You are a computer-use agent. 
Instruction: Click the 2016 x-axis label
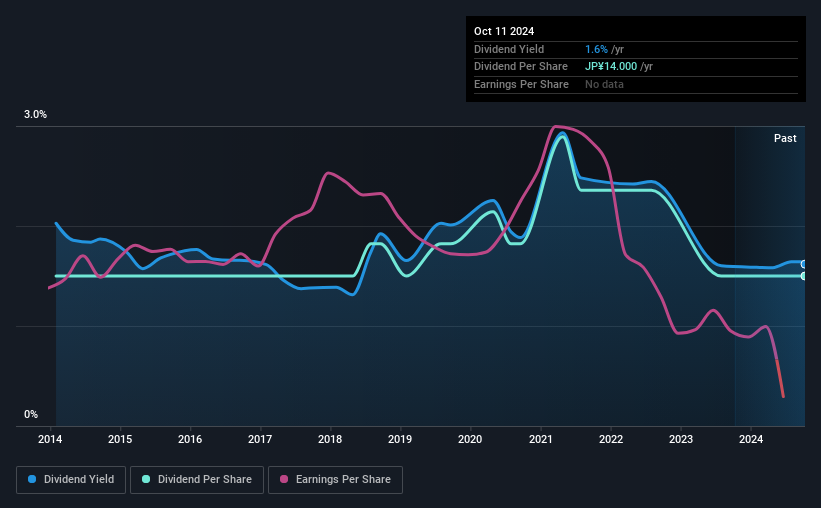coord(190,439)
